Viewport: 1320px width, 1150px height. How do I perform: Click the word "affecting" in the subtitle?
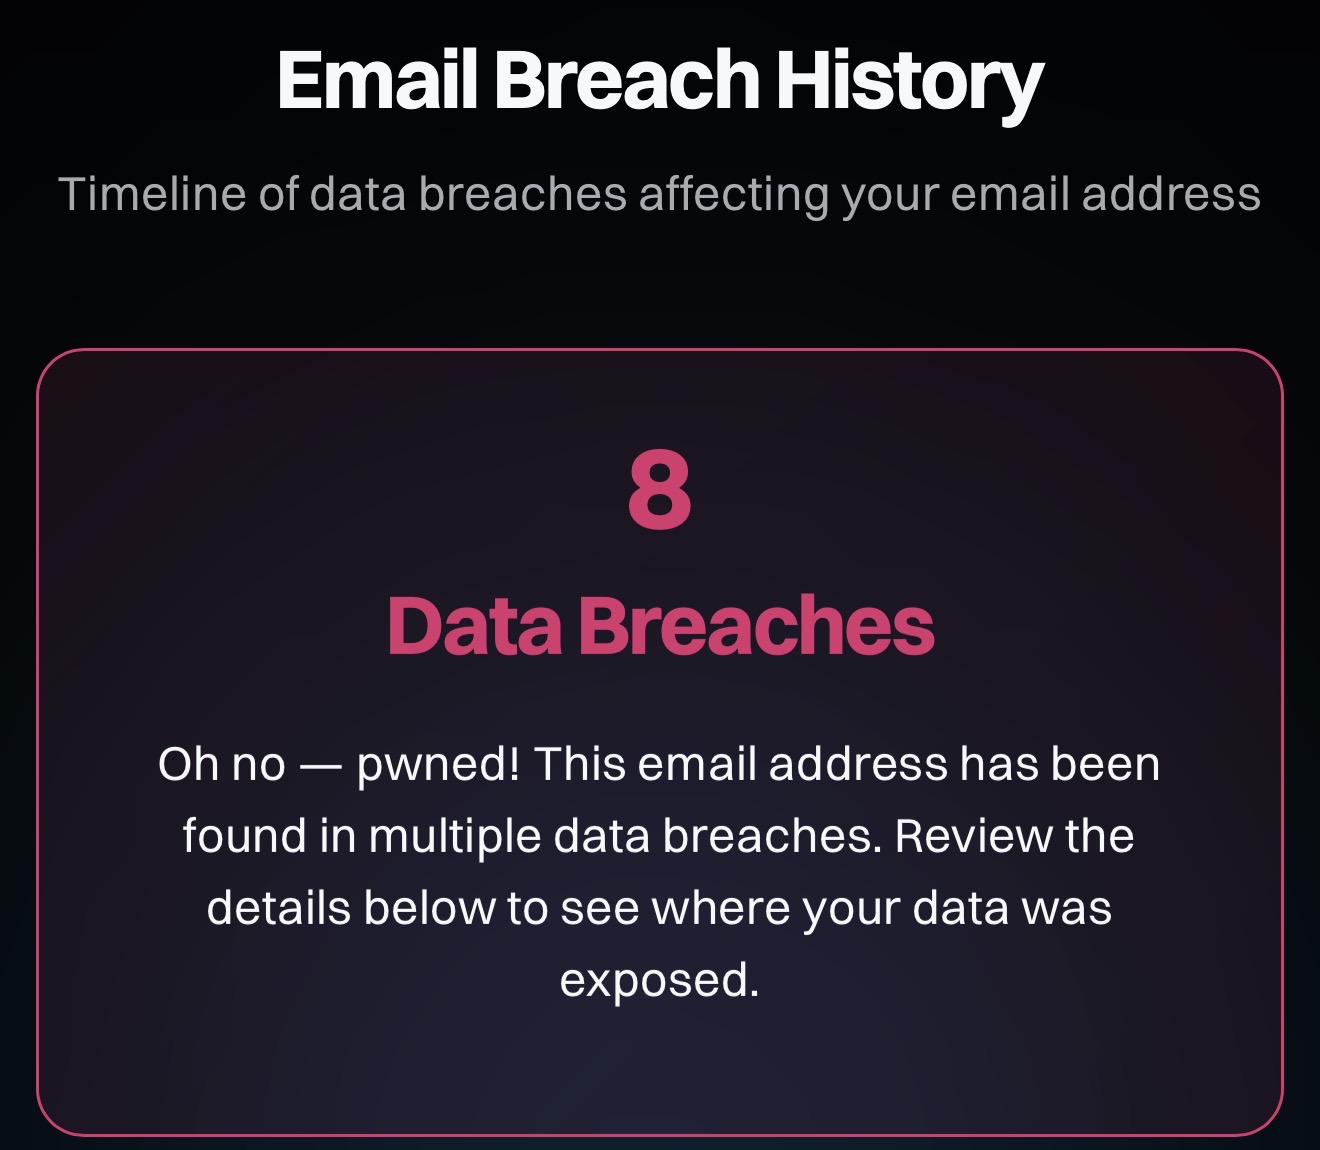(x=734, y=194)
